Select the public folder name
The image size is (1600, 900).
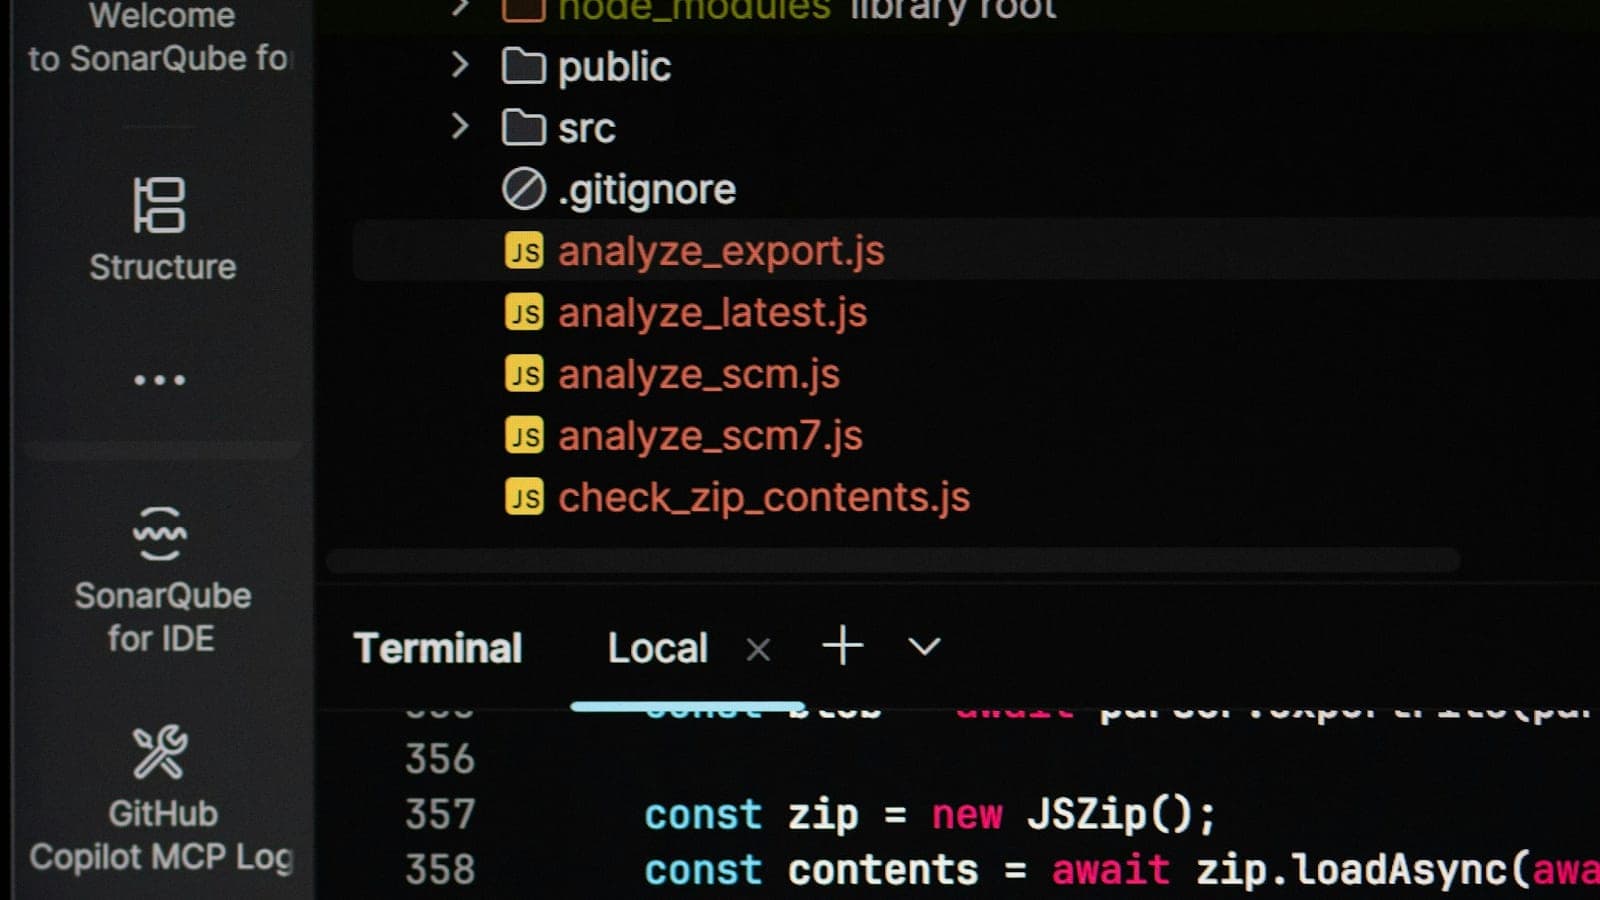click(x=614, y=68)
